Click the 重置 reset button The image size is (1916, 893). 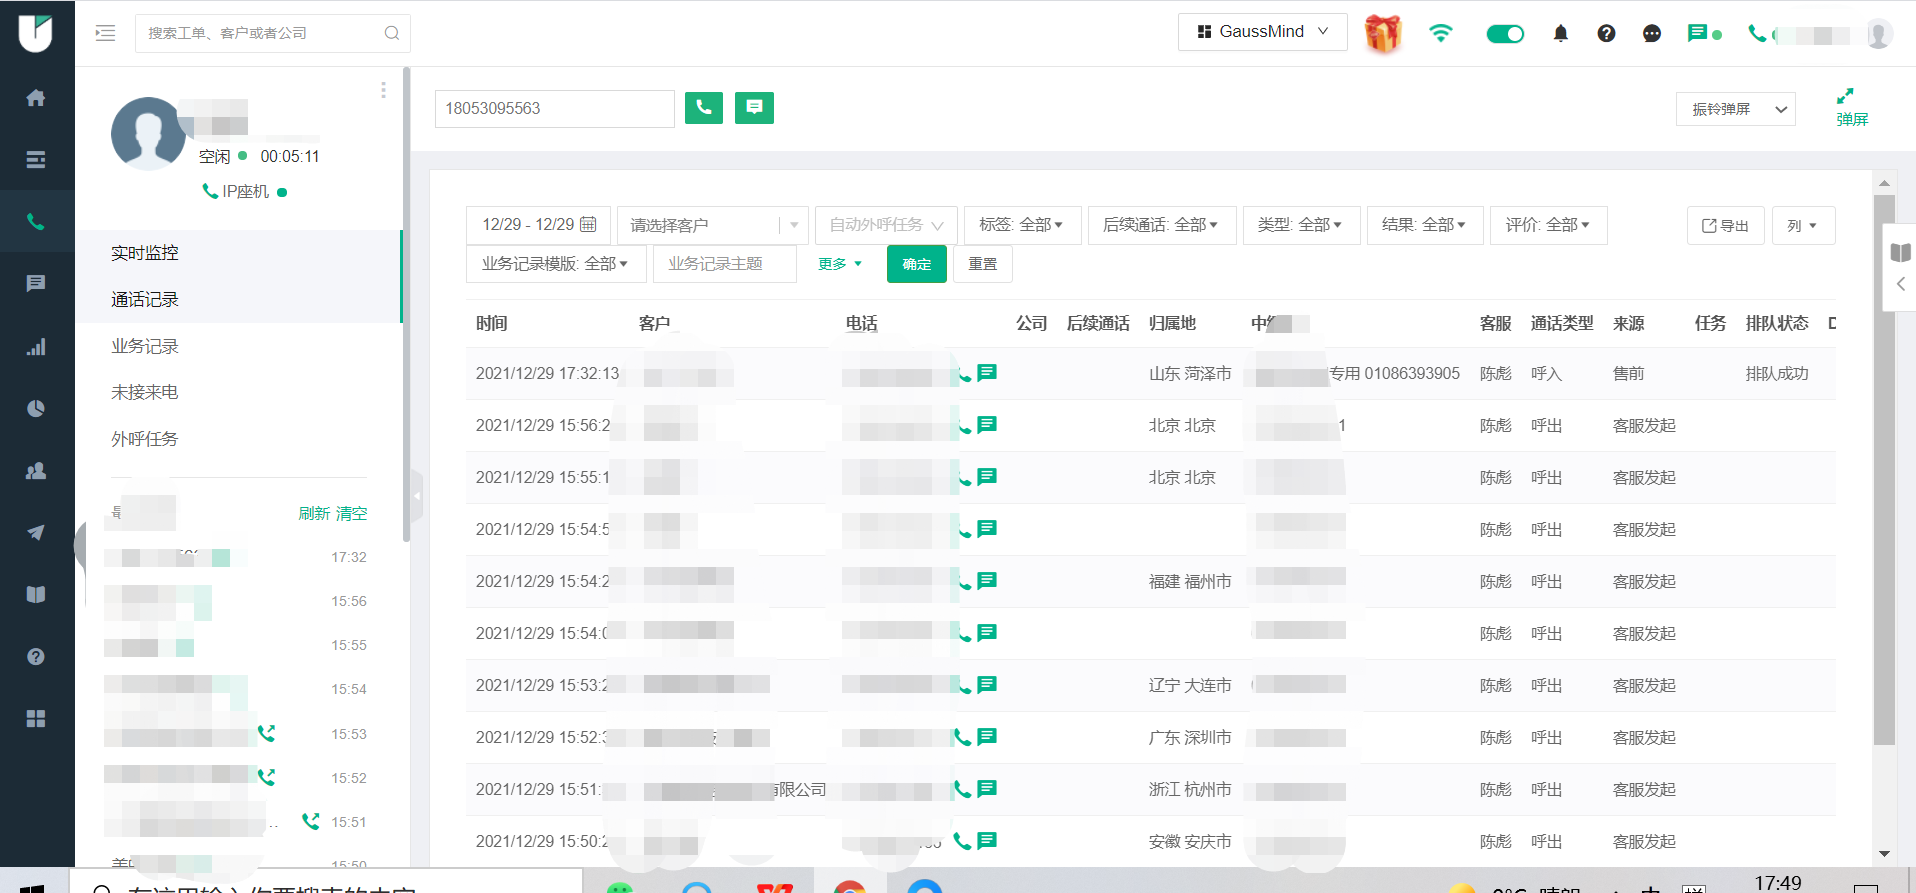(x=983, y=264)
